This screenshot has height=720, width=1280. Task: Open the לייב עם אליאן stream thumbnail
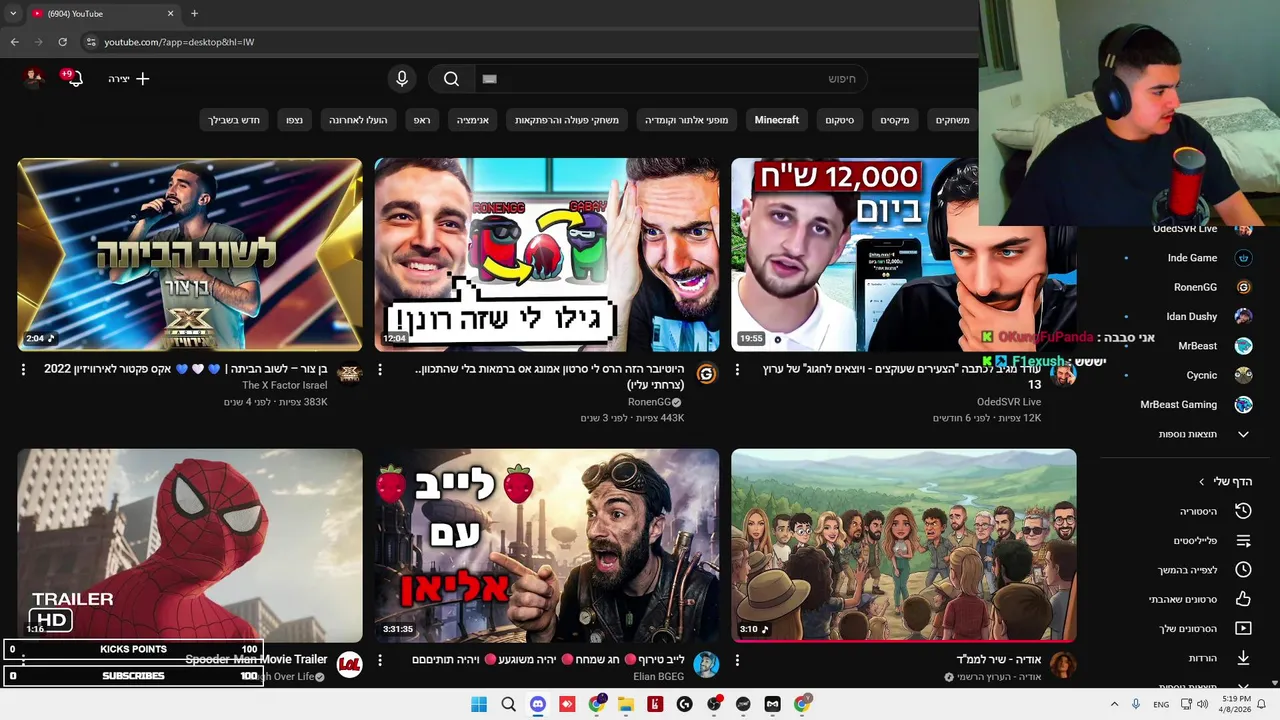coord(547,545)
